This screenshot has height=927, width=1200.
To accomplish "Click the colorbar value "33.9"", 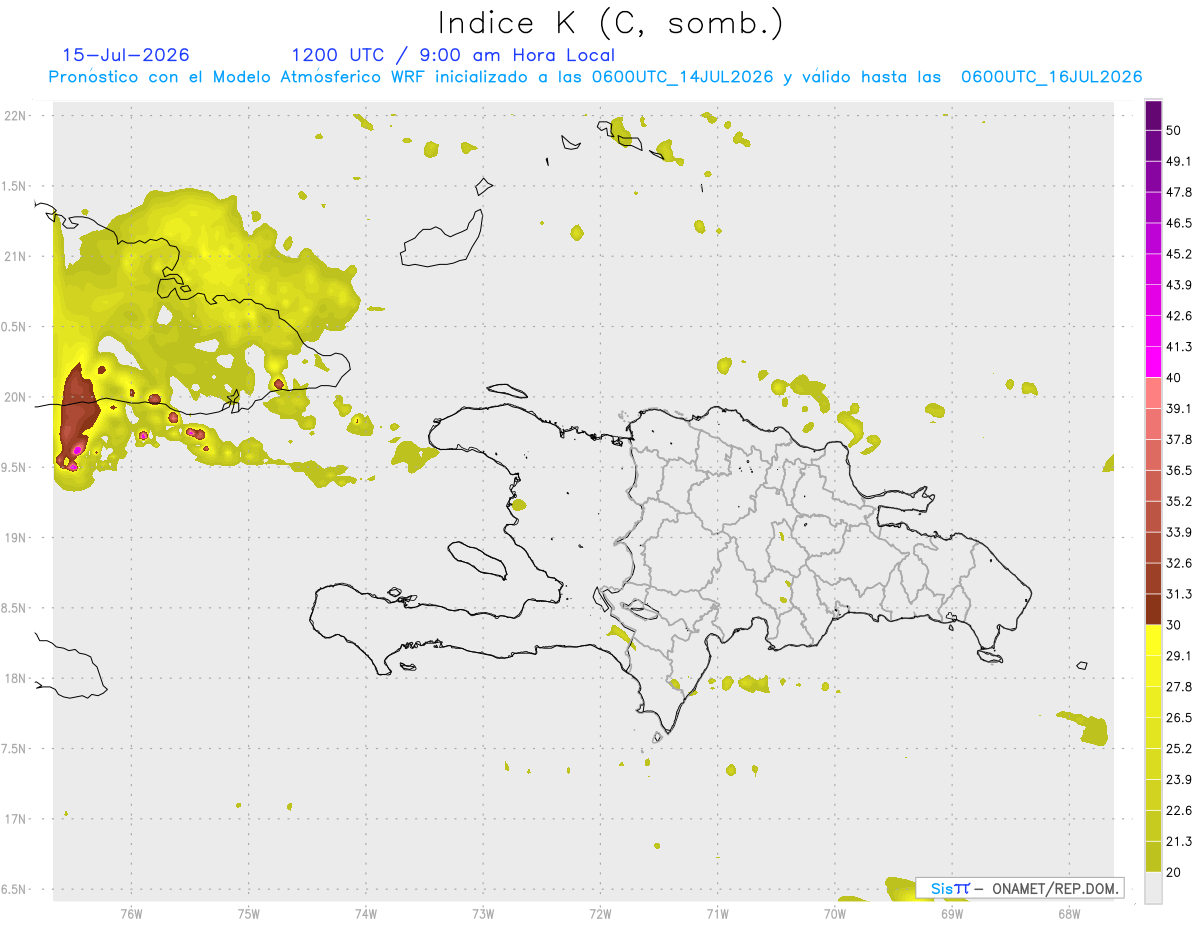I will pos(1178,532).
